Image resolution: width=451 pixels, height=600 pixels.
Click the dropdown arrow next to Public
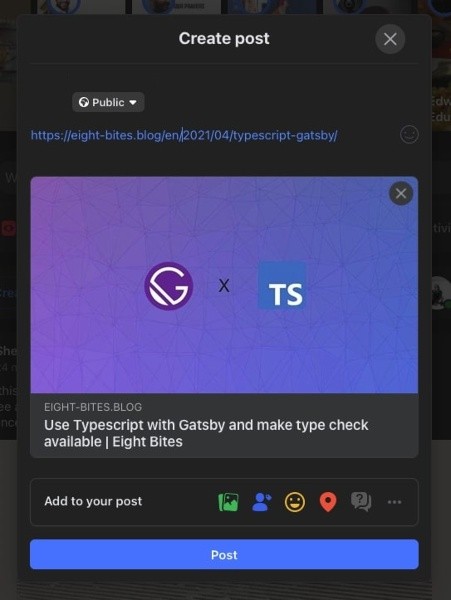(x=133, y=103)
